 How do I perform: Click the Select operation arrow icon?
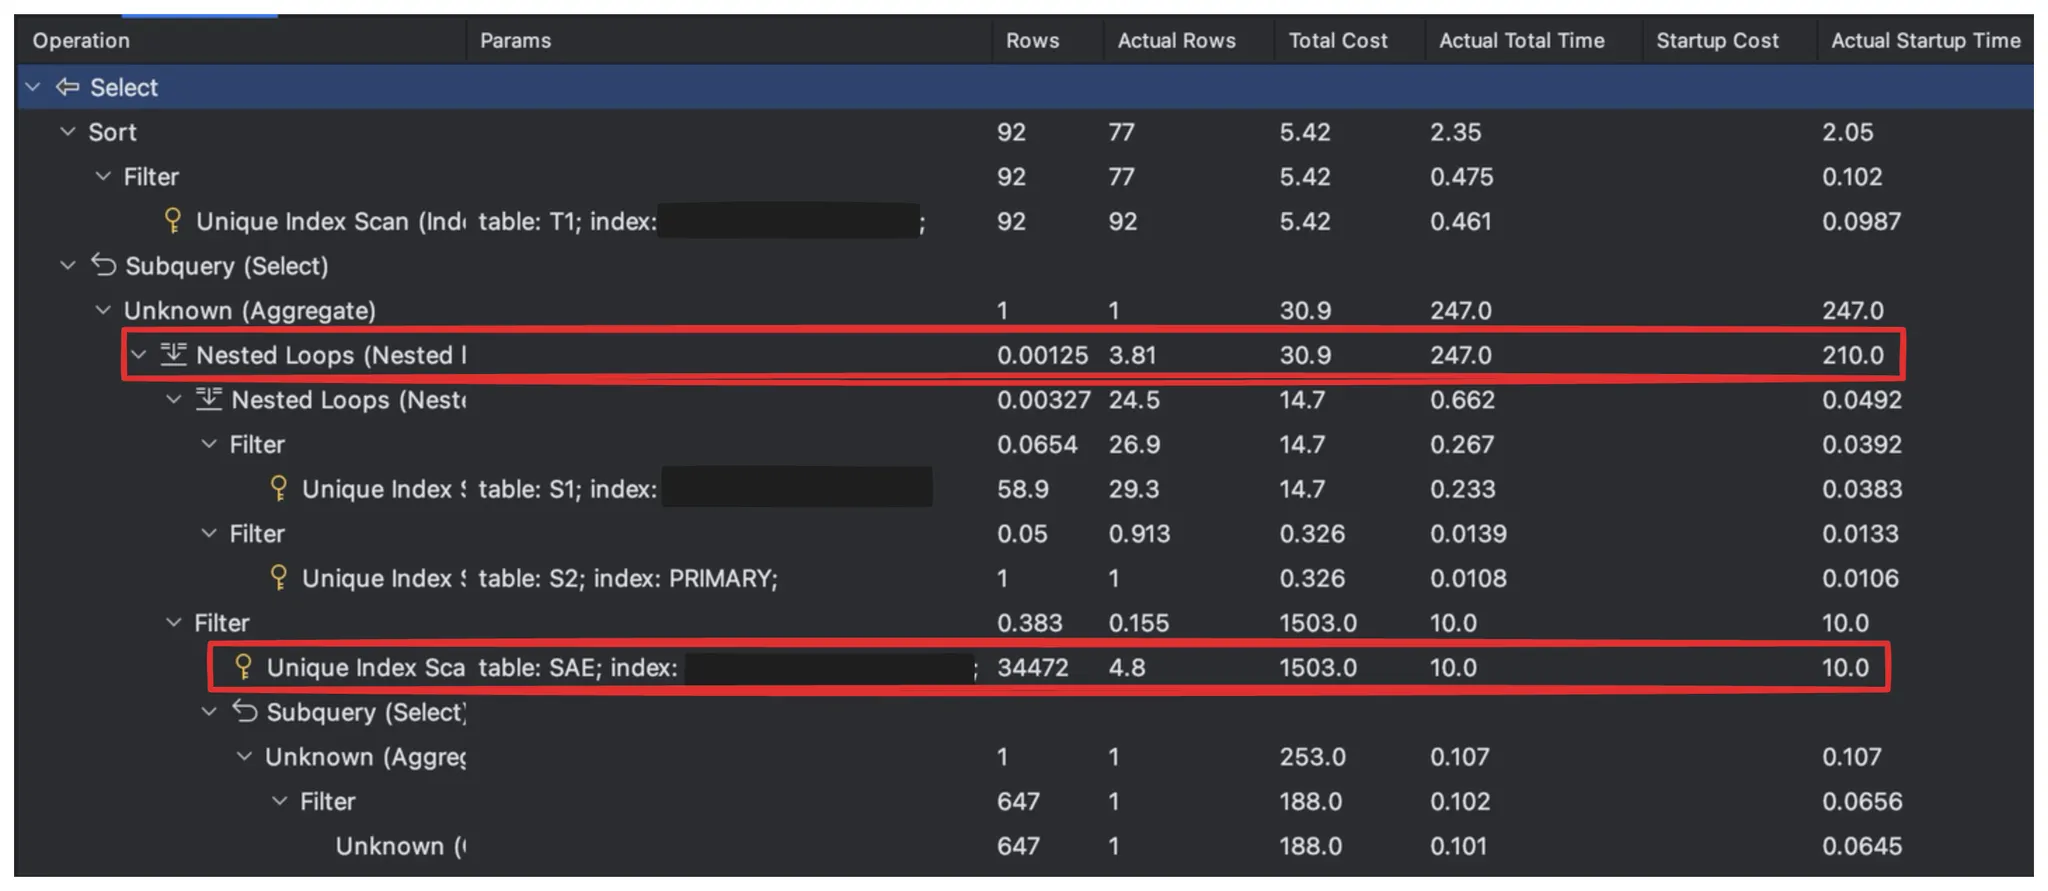pyautogui.click(x=67, y=87)
